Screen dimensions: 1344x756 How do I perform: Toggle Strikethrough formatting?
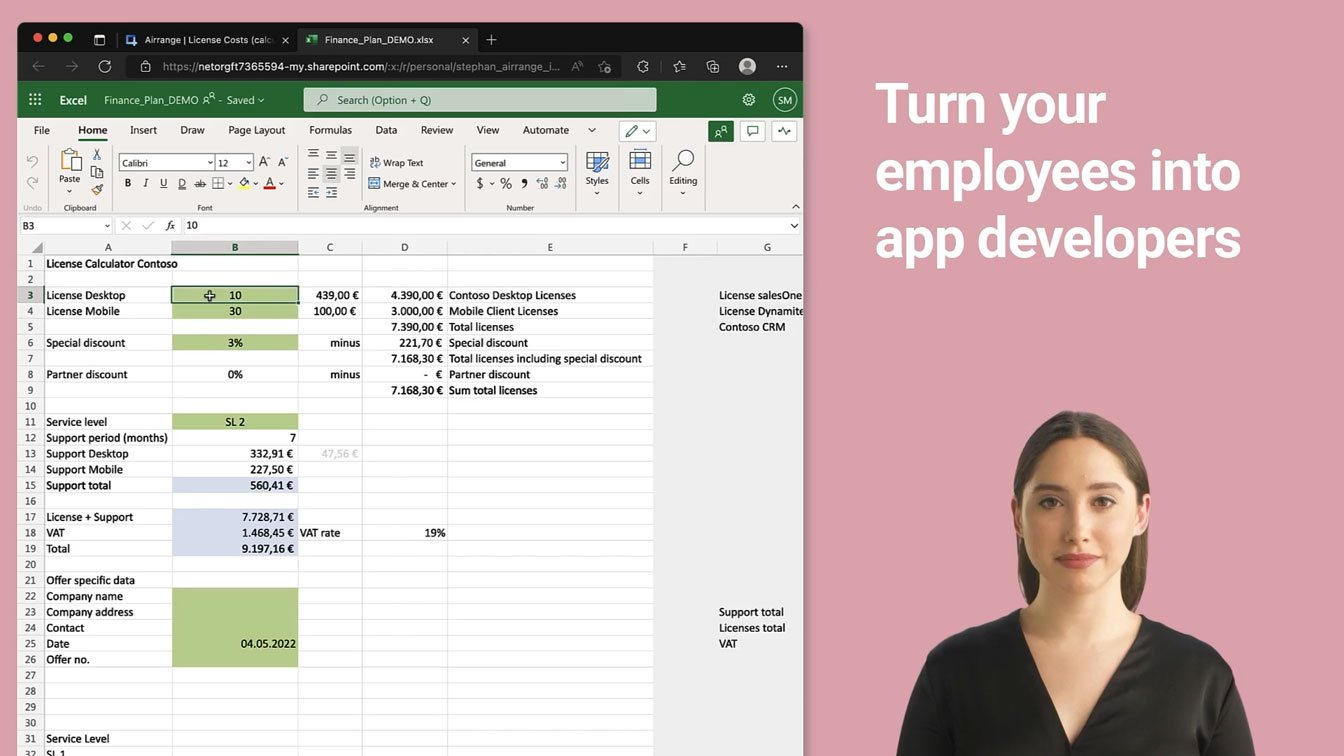pyautogui.click(x=200, y=184)
